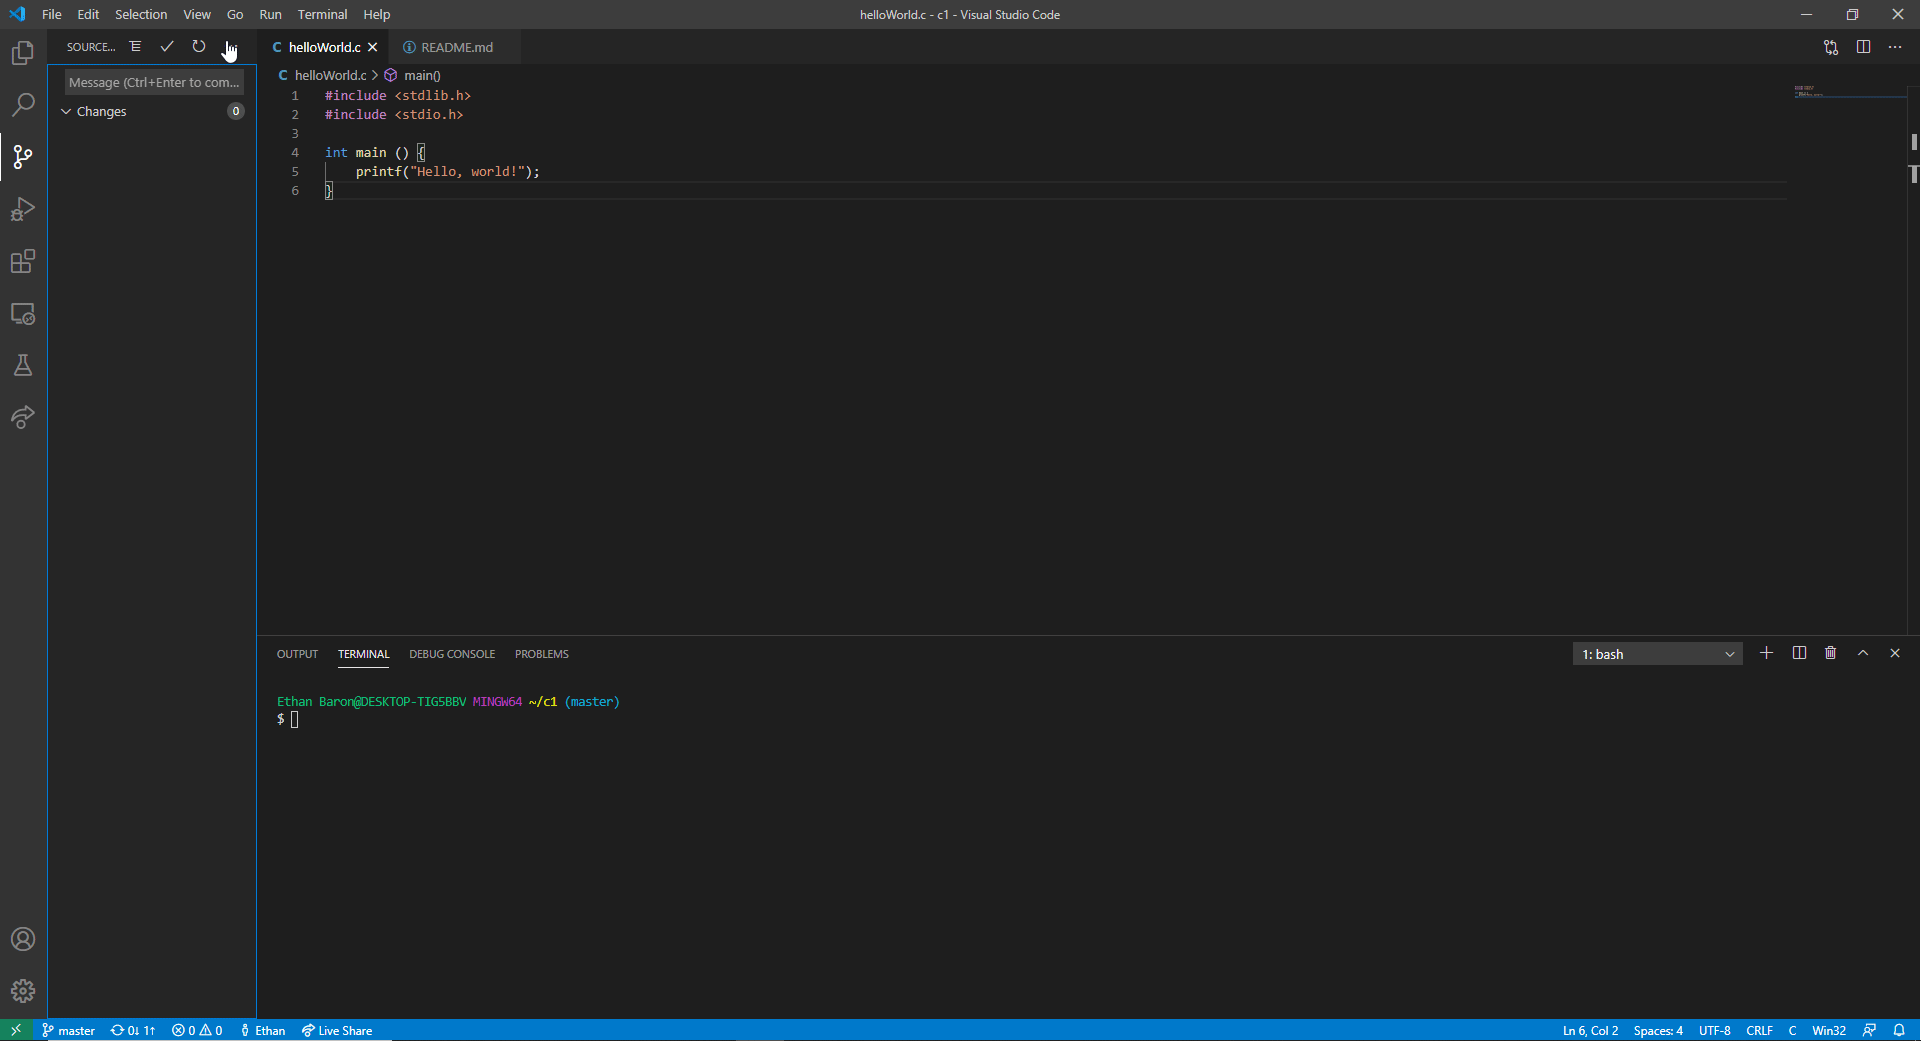Open the Terminal menu
The width and height of the screenshot is (1921, 1041).
322,14
